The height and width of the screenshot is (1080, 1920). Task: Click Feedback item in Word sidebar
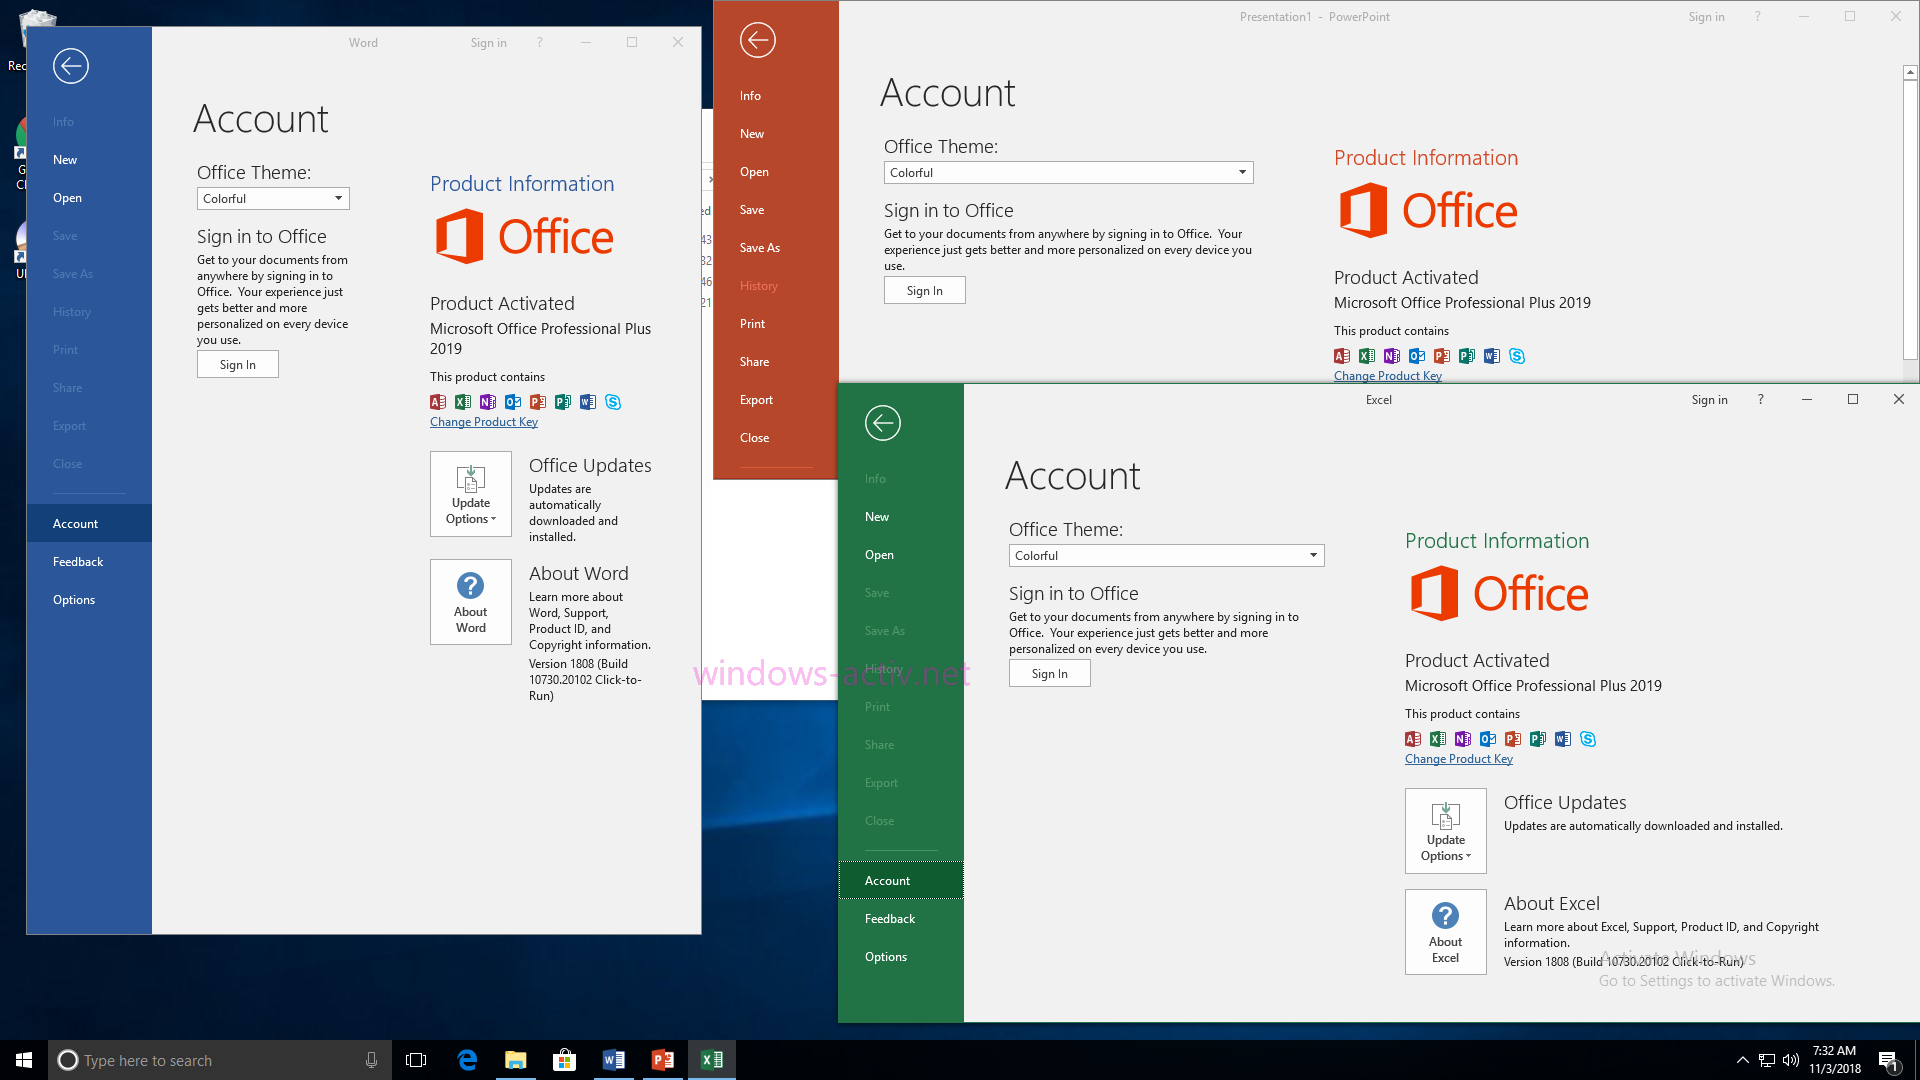(x=76, y=560)
